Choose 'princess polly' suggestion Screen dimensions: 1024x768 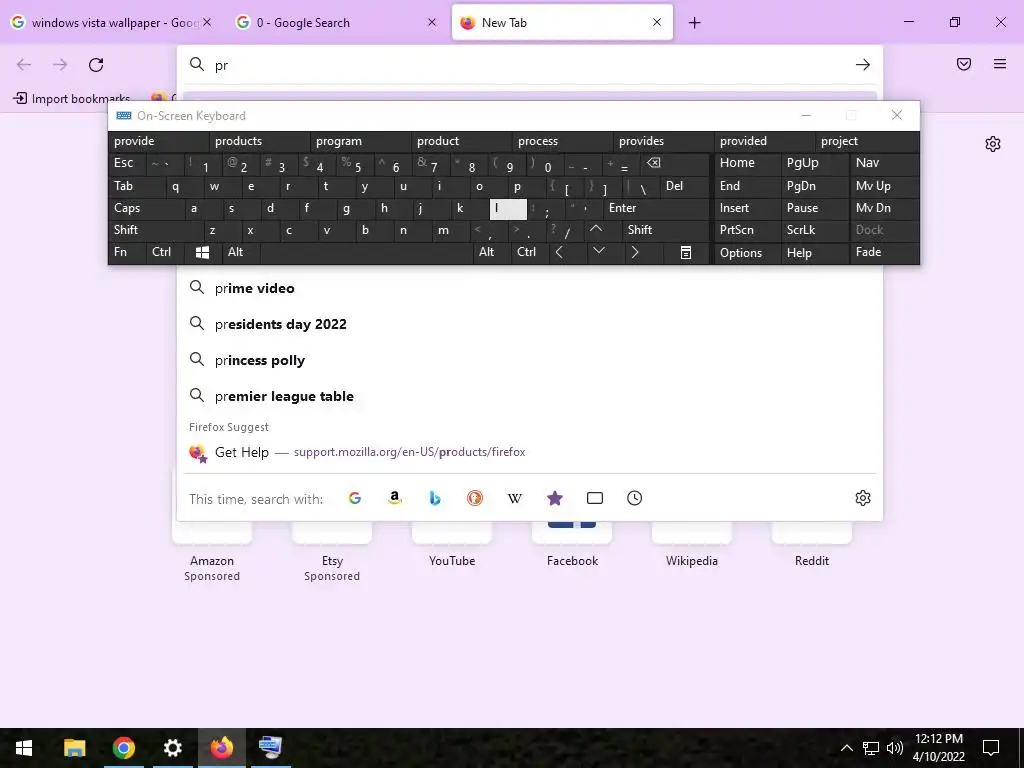pos(530,360)
